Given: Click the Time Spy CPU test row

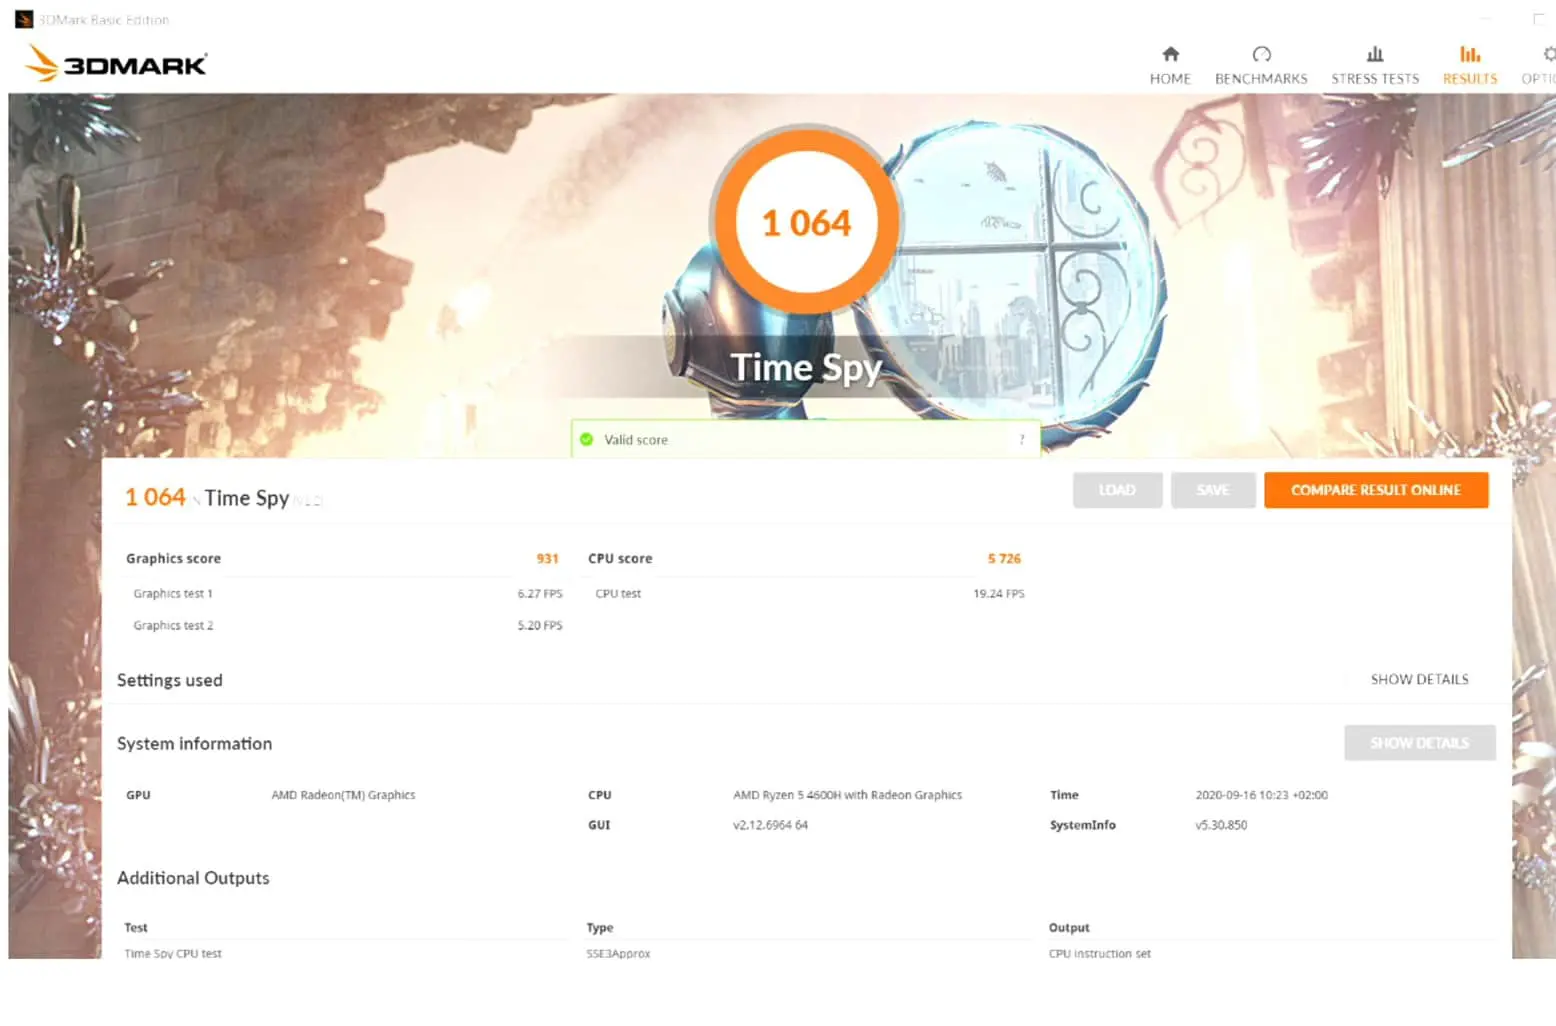Looking at the screenshot, I should coord(173,953).
